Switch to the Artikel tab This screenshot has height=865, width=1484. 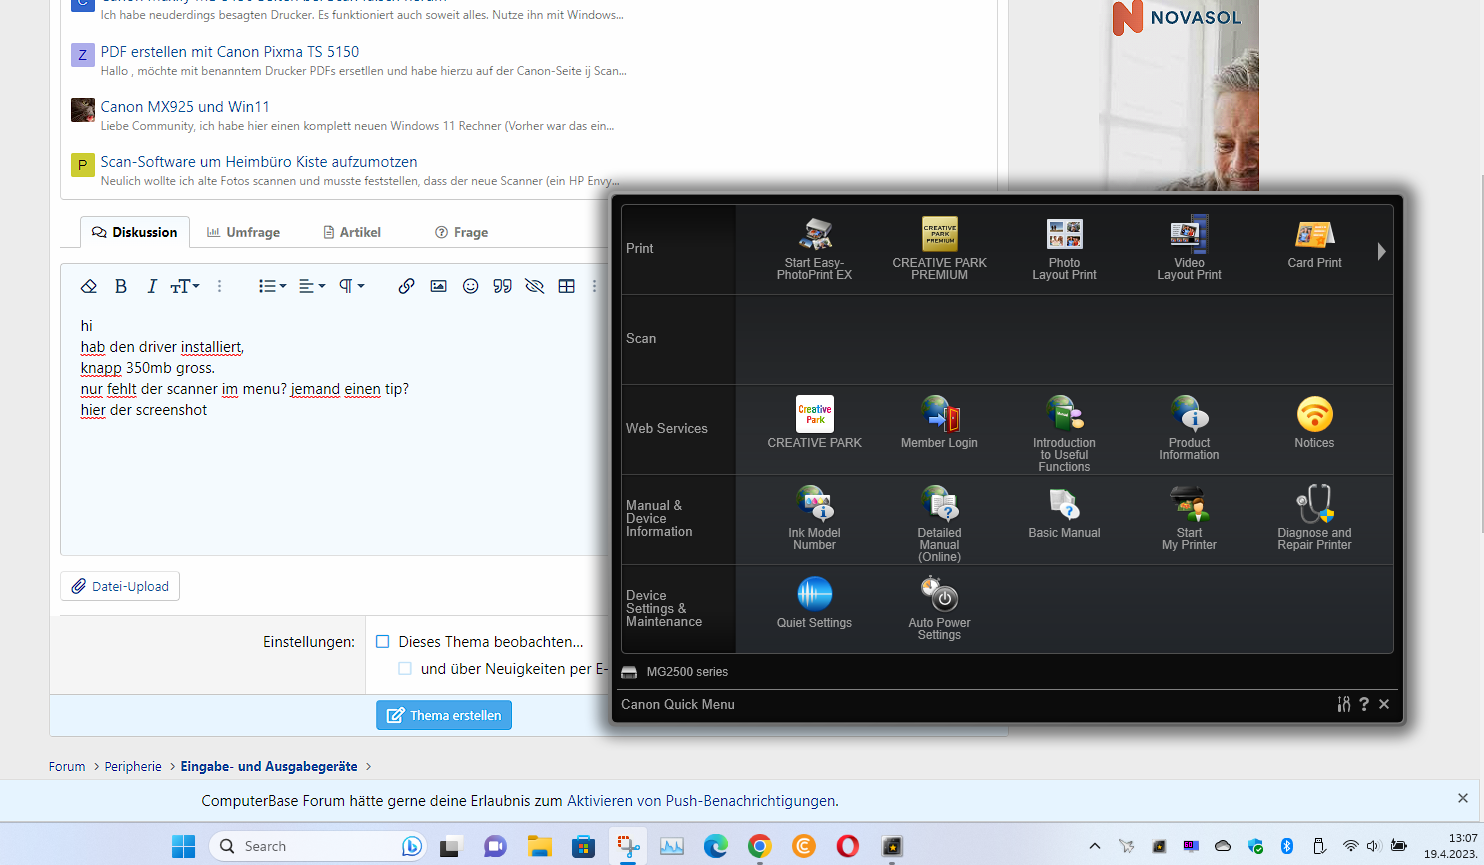(x=352, y=232)
